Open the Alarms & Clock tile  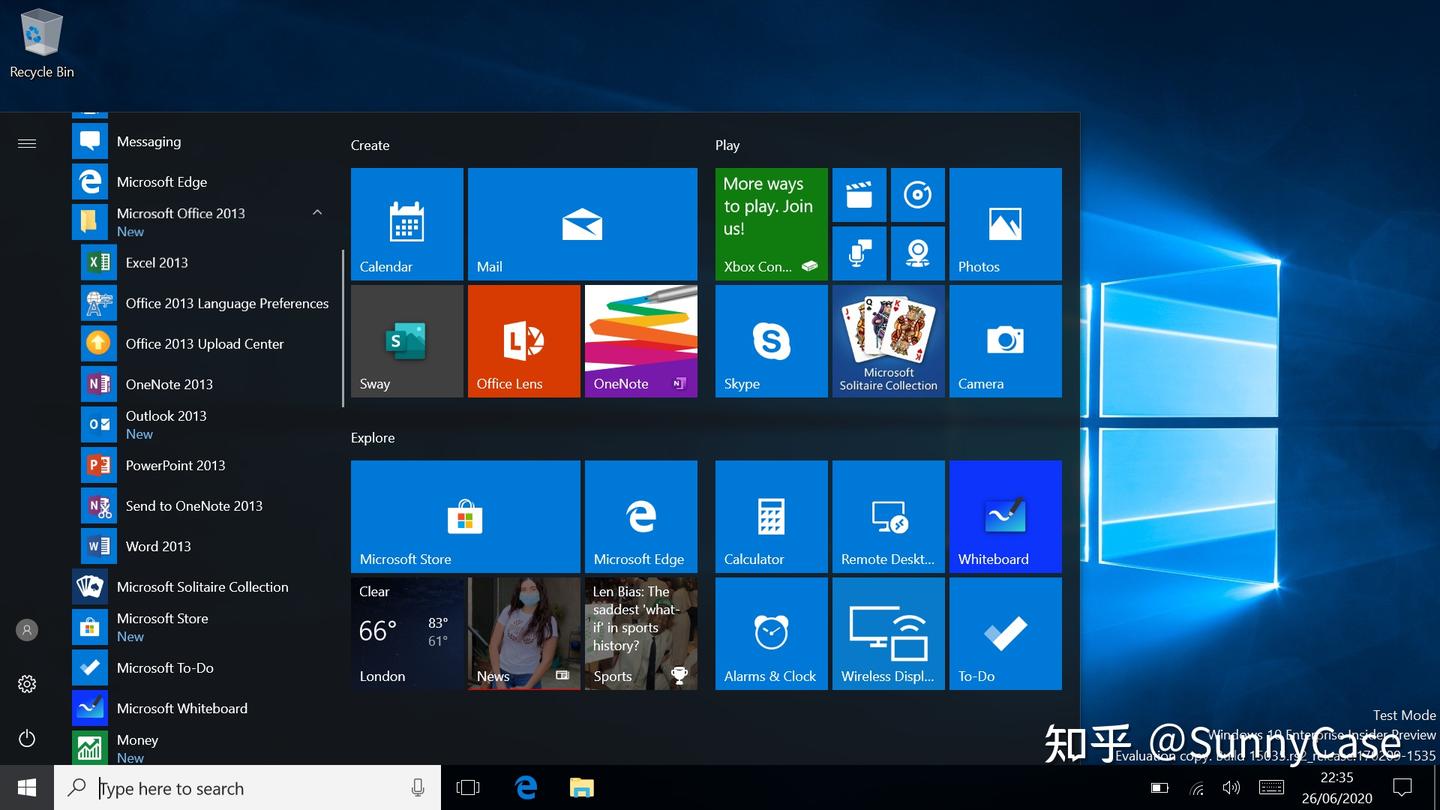pyautogui.click(x=770, y=633)
